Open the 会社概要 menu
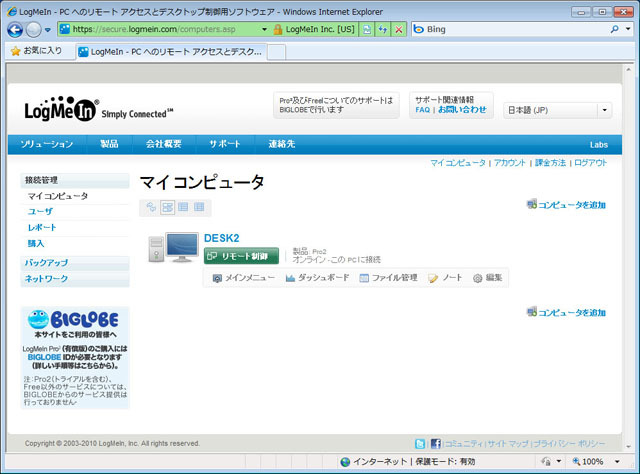Screen dimensions: 640x474 164,144
